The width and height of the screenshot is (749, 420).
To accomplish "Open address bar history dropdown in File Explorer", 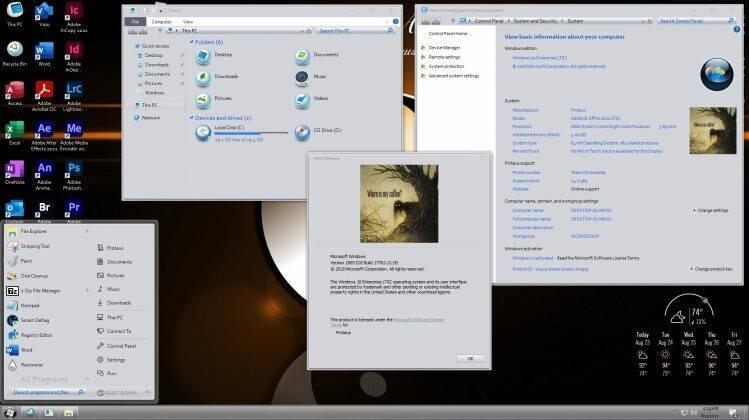I will tap(302, 31).
